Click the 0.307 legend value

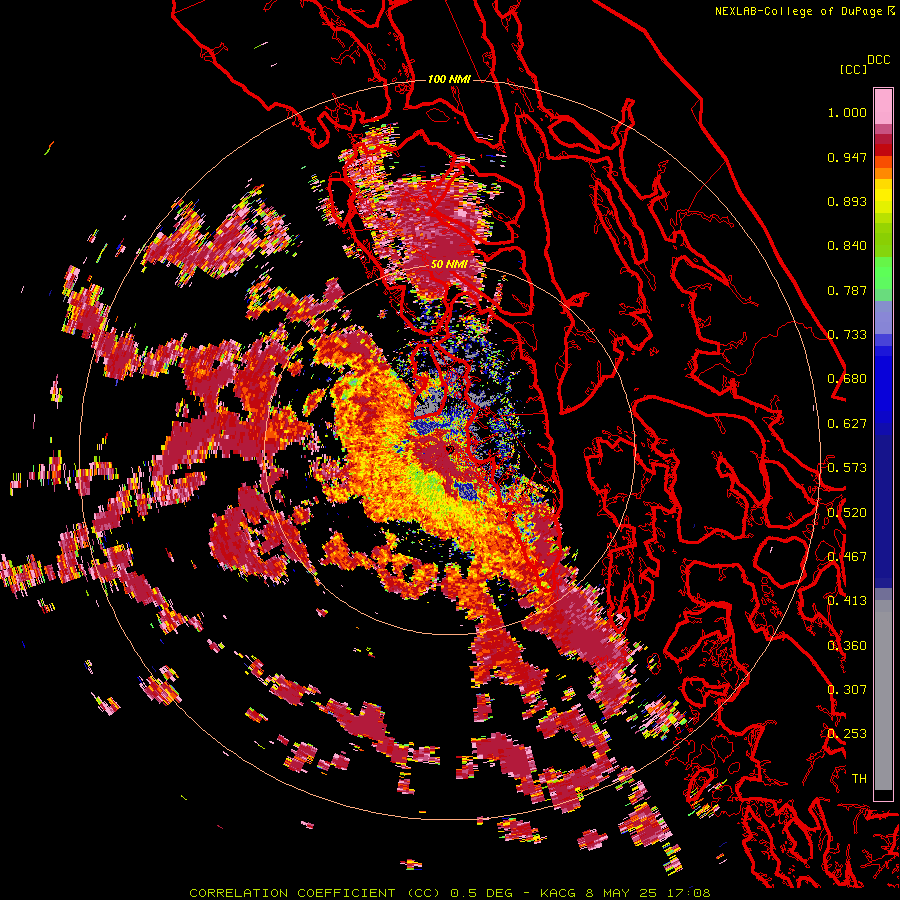tap(847, 690)
